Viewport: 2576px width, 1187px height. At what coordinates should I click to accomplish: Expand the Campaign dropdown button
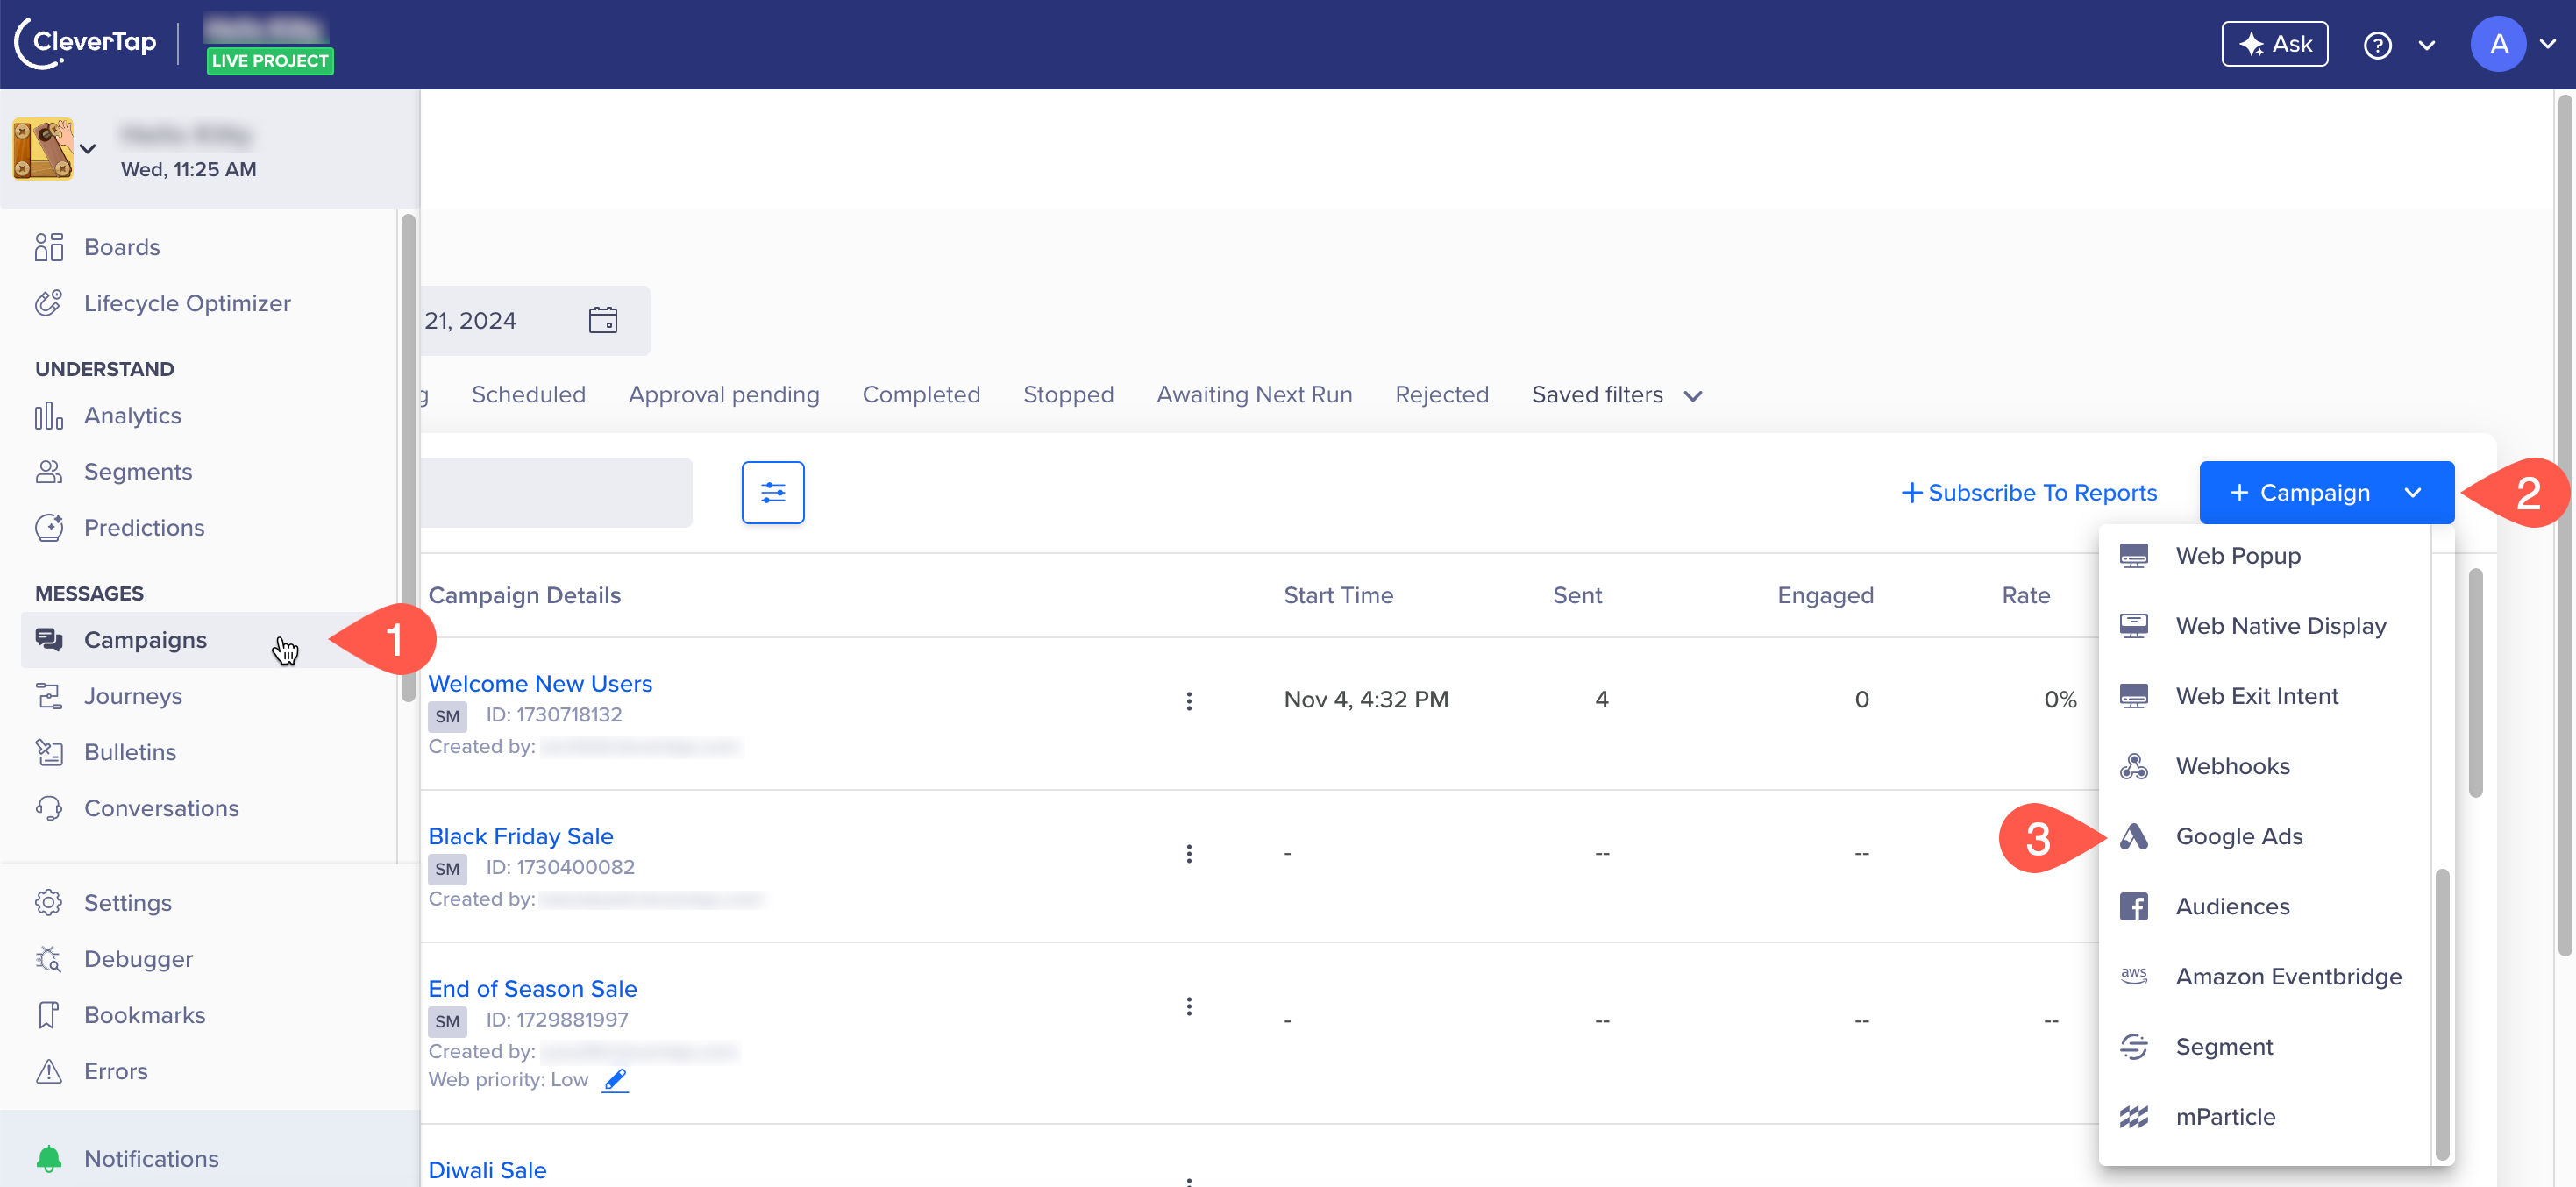point(2410,491)
